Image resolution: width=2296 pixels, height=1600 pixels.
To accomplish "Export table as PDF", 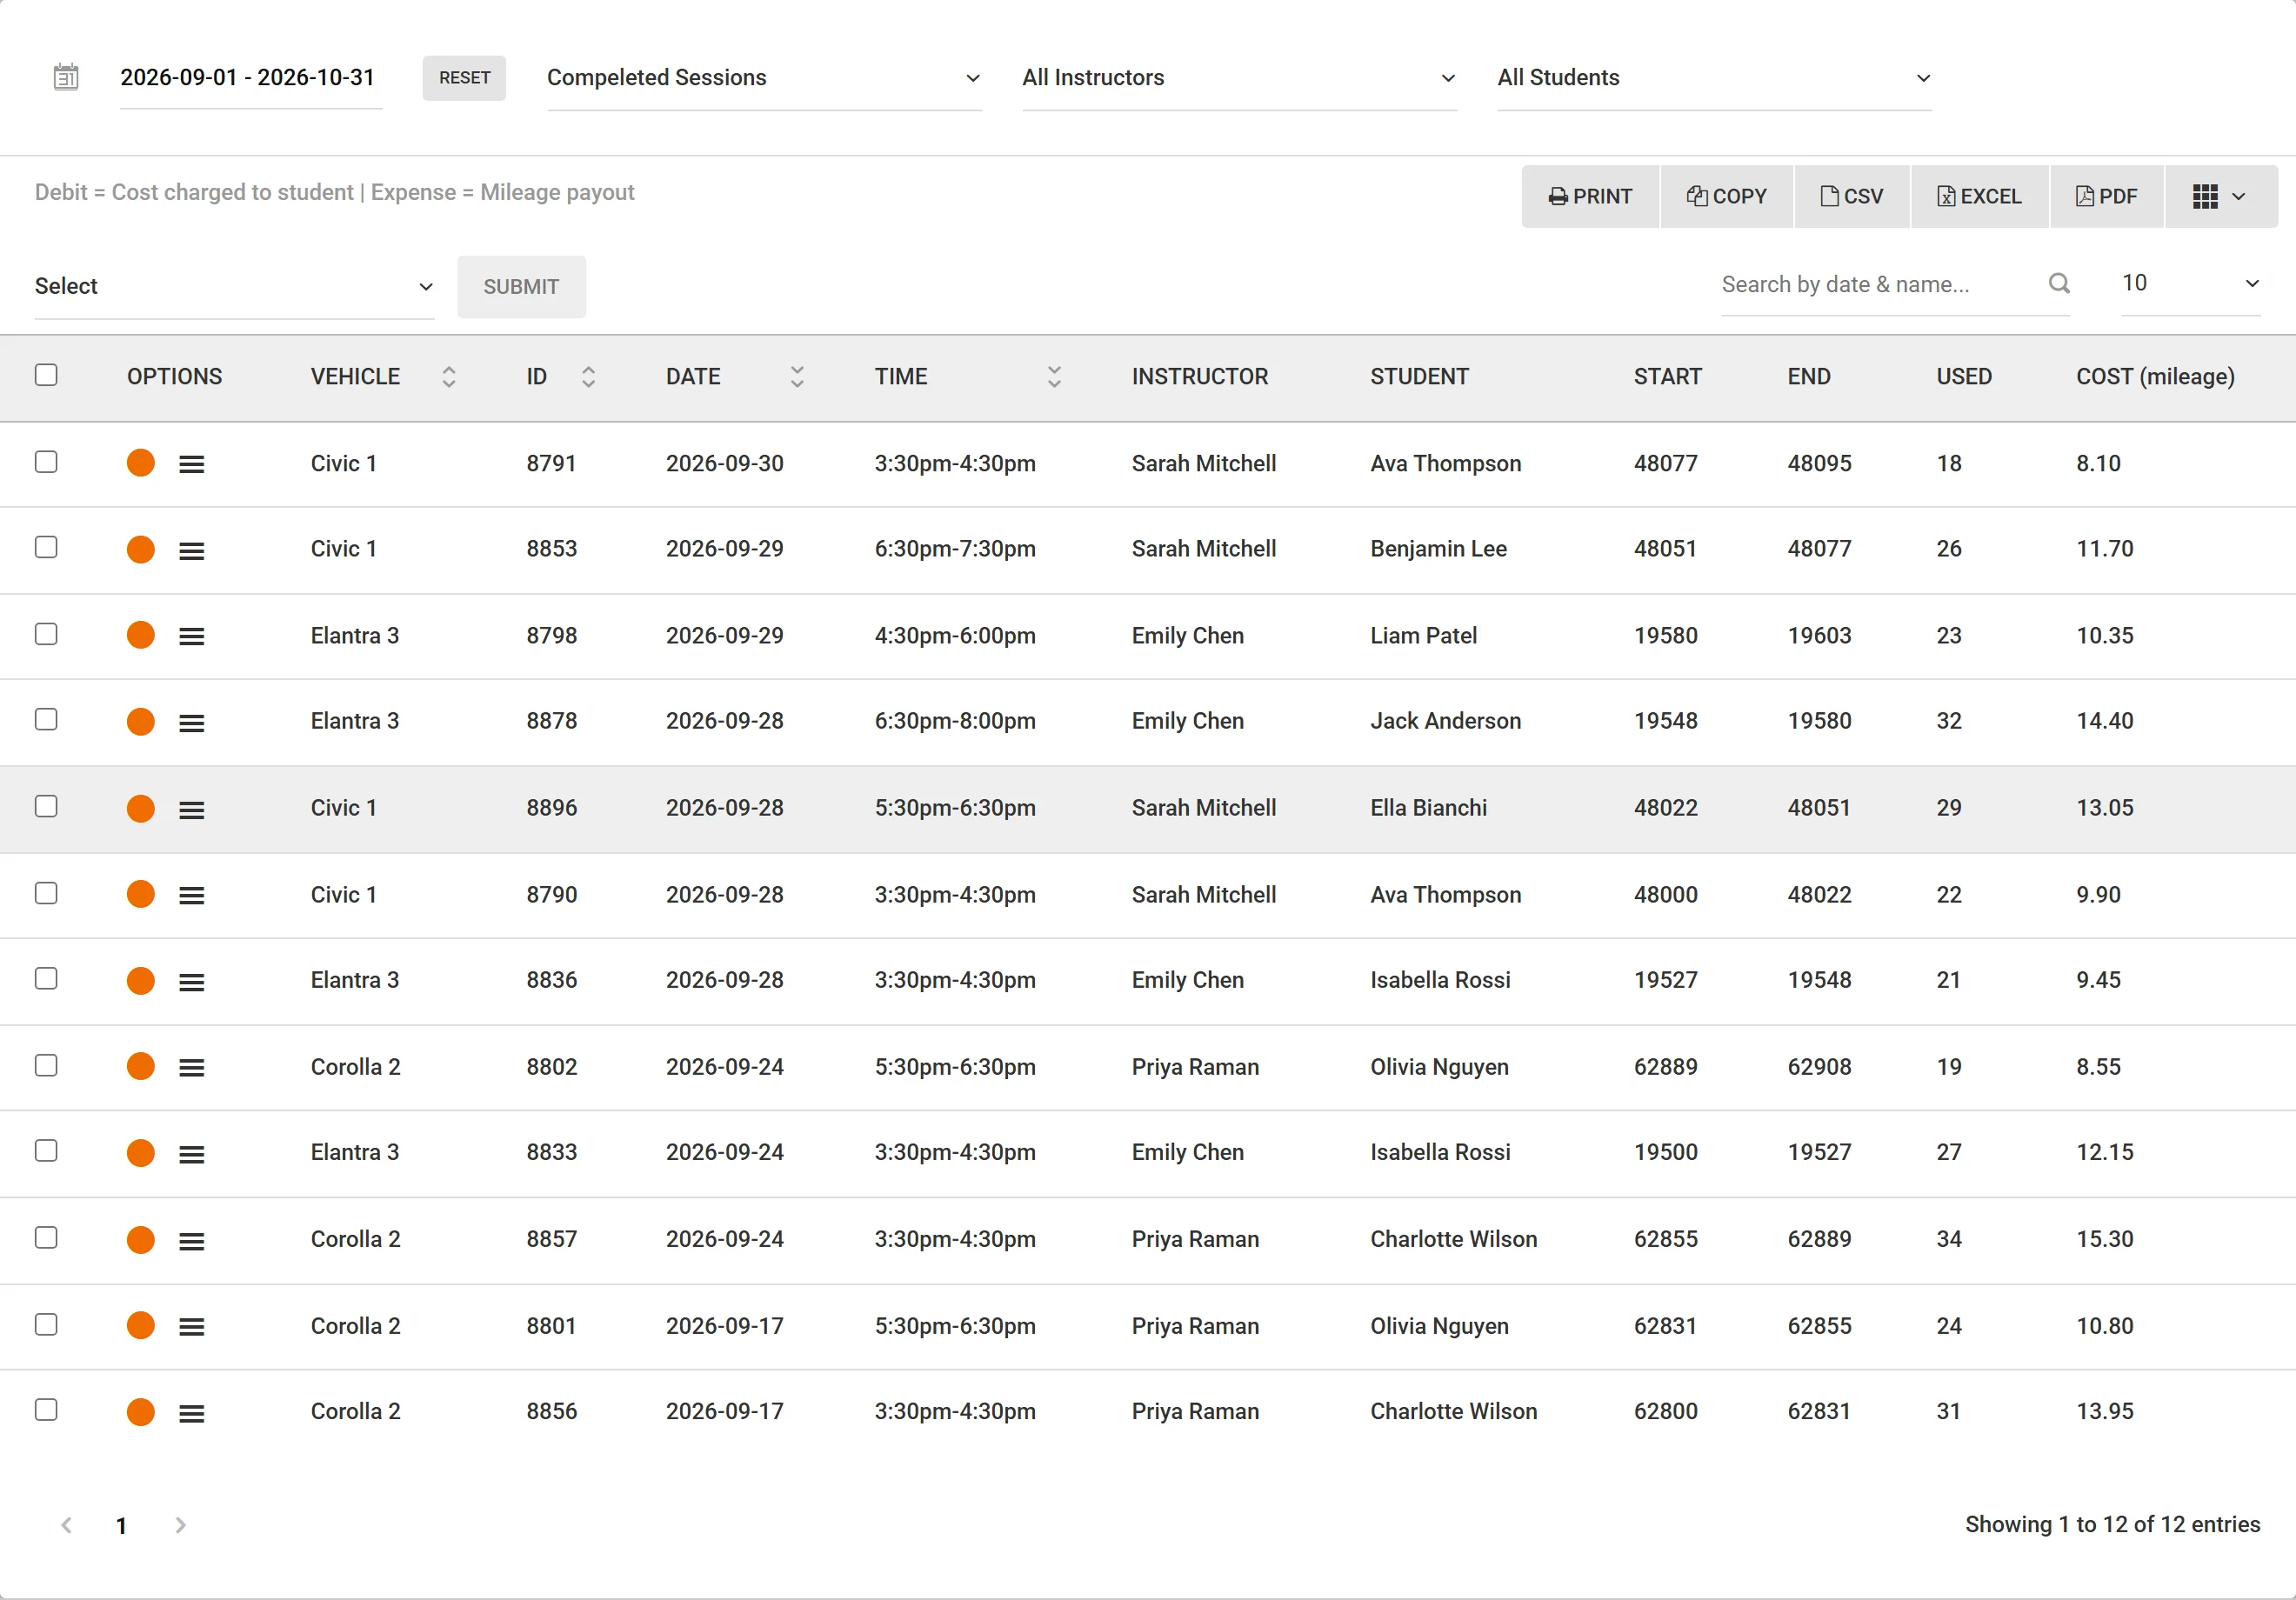I will [2107, 196].
